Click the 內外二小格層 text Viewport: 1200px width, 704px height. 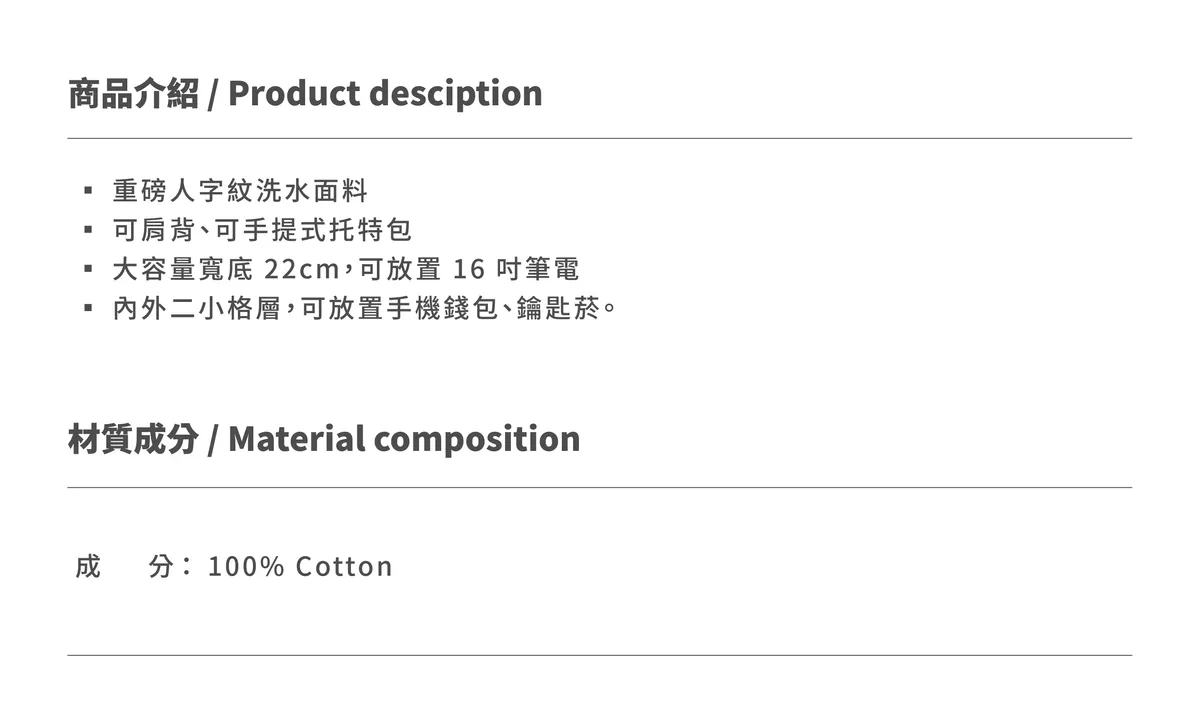click(x=196, y=308)
